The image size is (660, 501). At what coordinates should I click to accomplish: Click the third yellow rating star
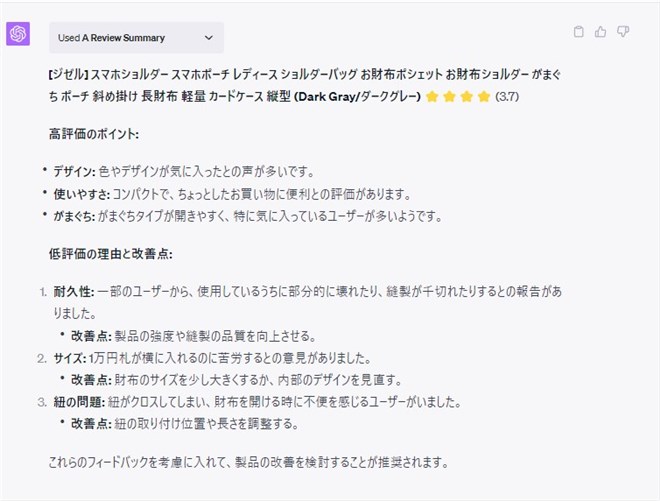467,97
